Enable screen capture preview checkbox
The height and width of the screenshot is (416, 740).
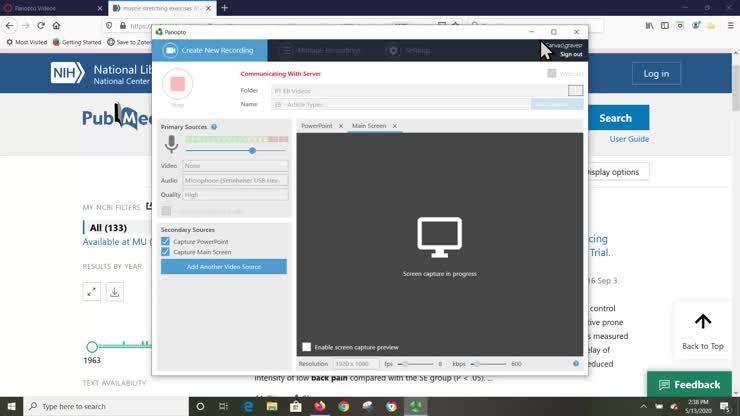pos(307,347)
